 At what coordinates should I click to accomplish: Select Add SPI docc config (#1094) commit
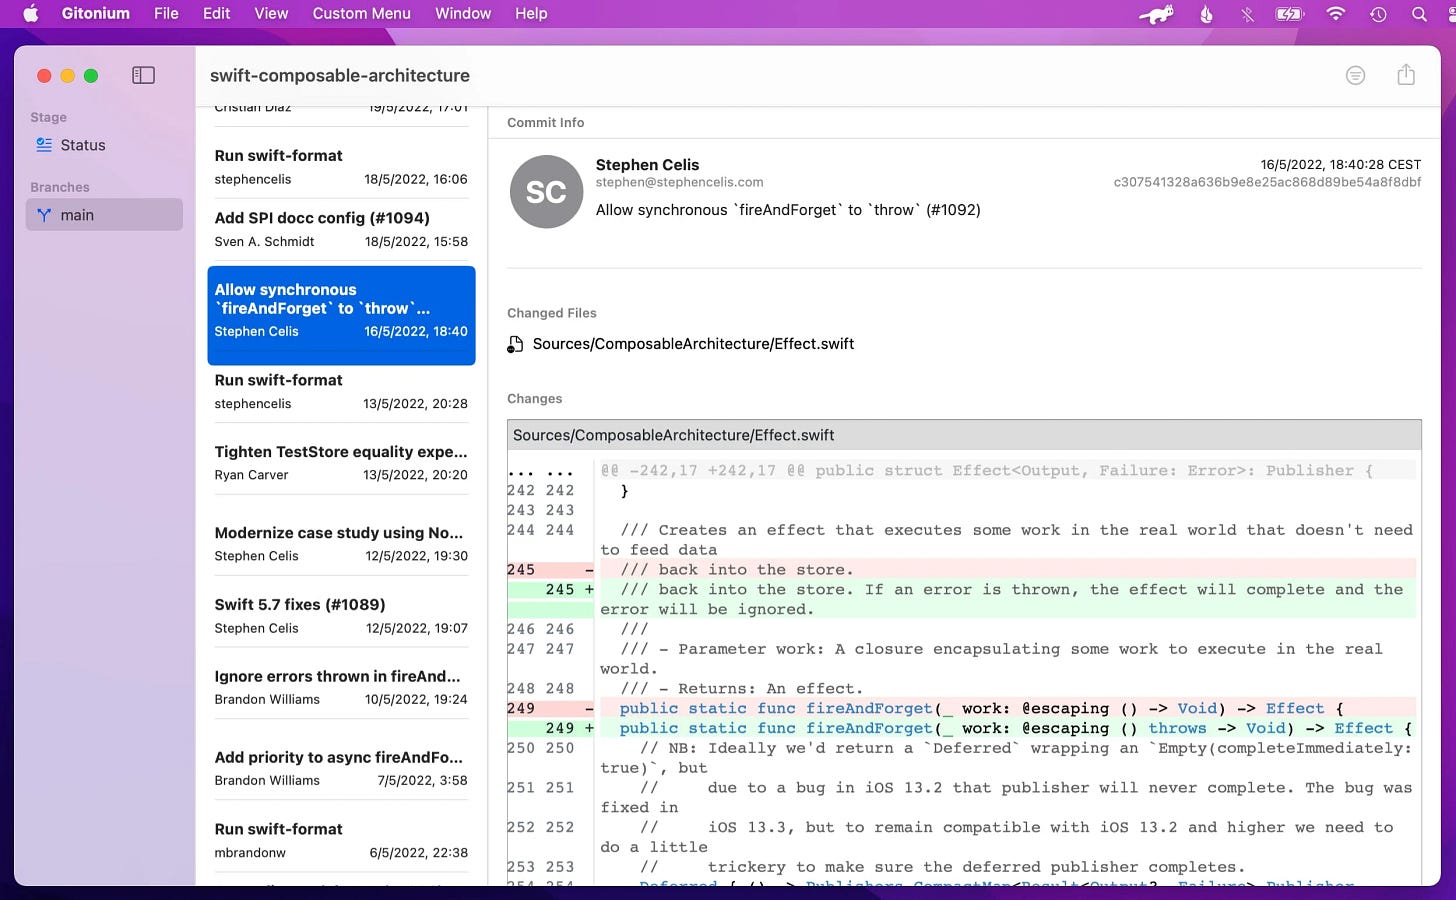point(341,229)
